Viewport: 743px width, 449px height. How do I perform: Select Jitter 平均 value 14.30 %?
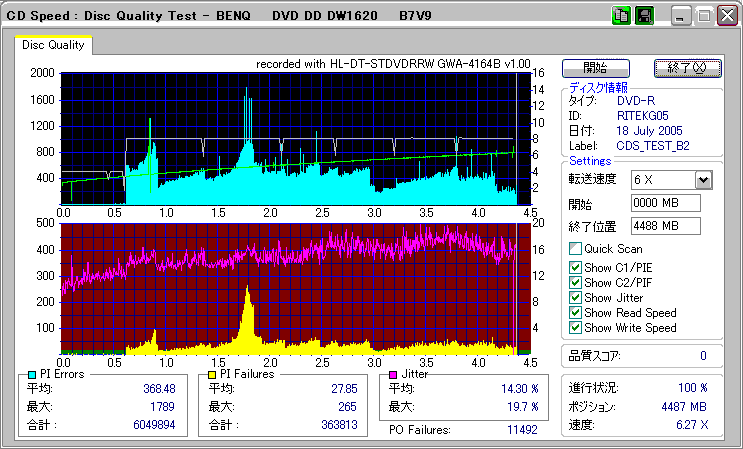520,389
